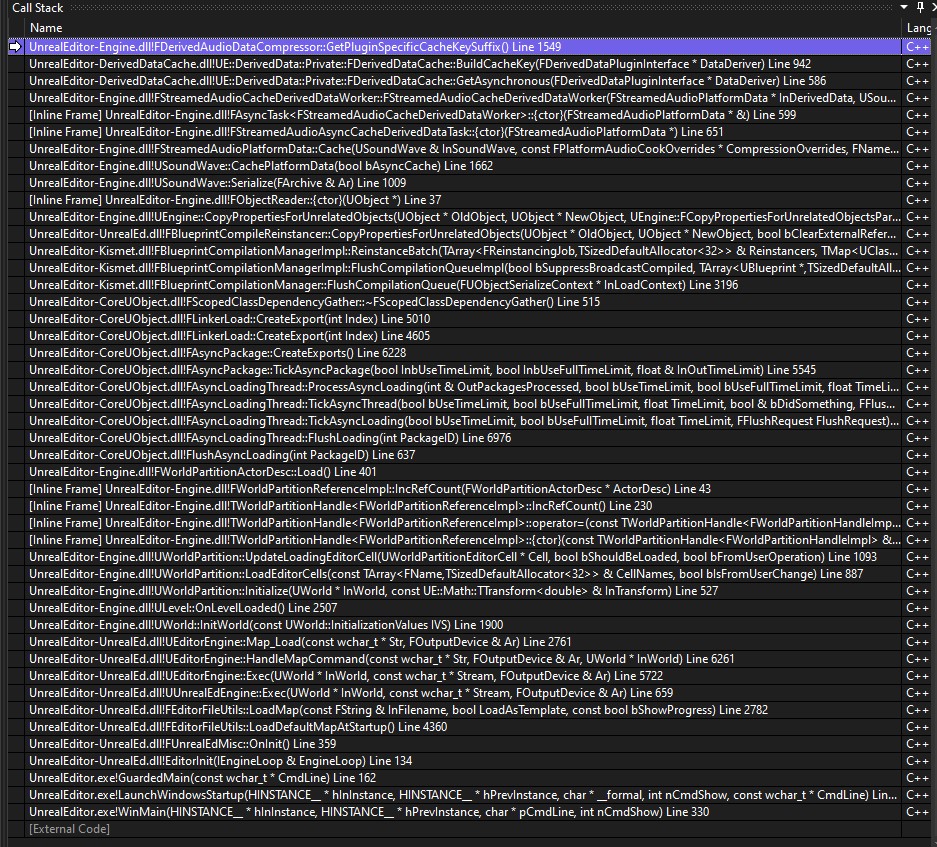Select the FLinkerLoad::CreateExport Line 4605 frame
The width and height of the screenshot is (937, 847).
(x=463, y=336)
